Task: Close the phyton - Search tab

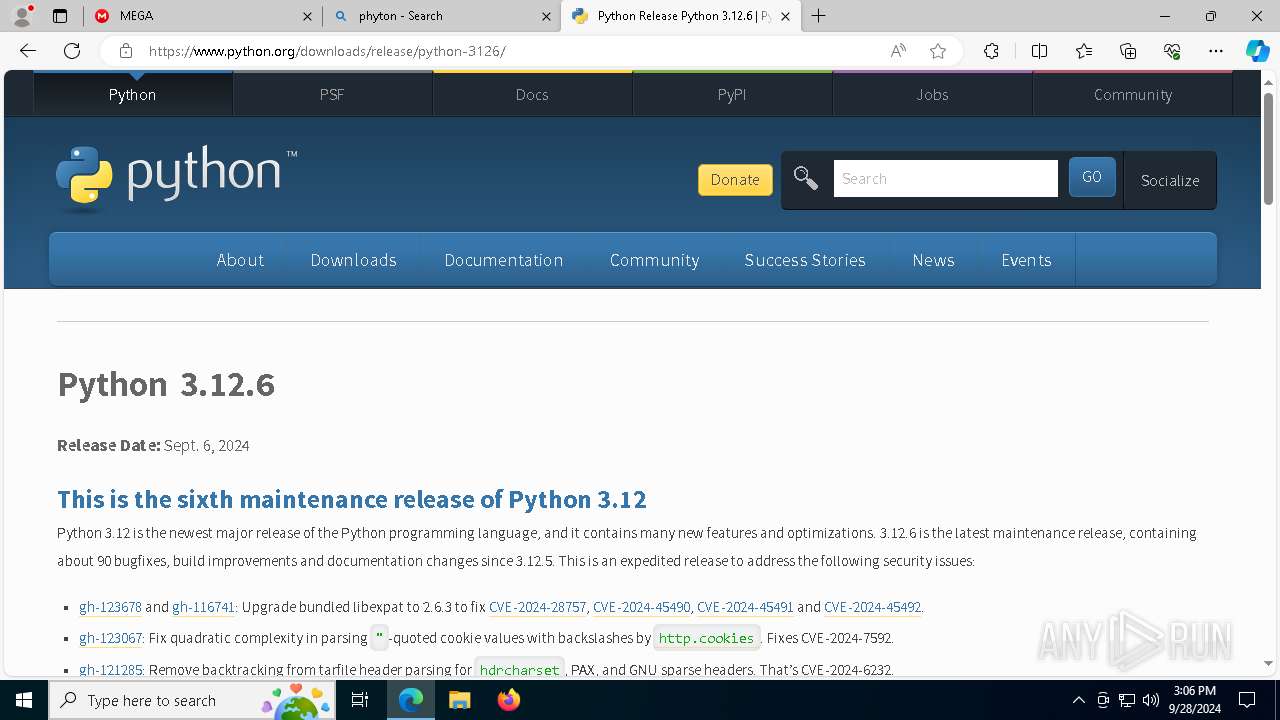Action: 546,16
